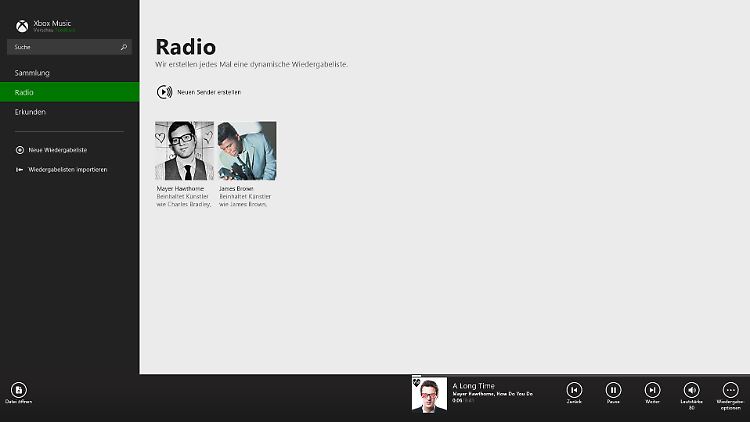The image size is (750, 422).
Task: Click the Xbox Music logo icon
Action: [x=22, y=26]
